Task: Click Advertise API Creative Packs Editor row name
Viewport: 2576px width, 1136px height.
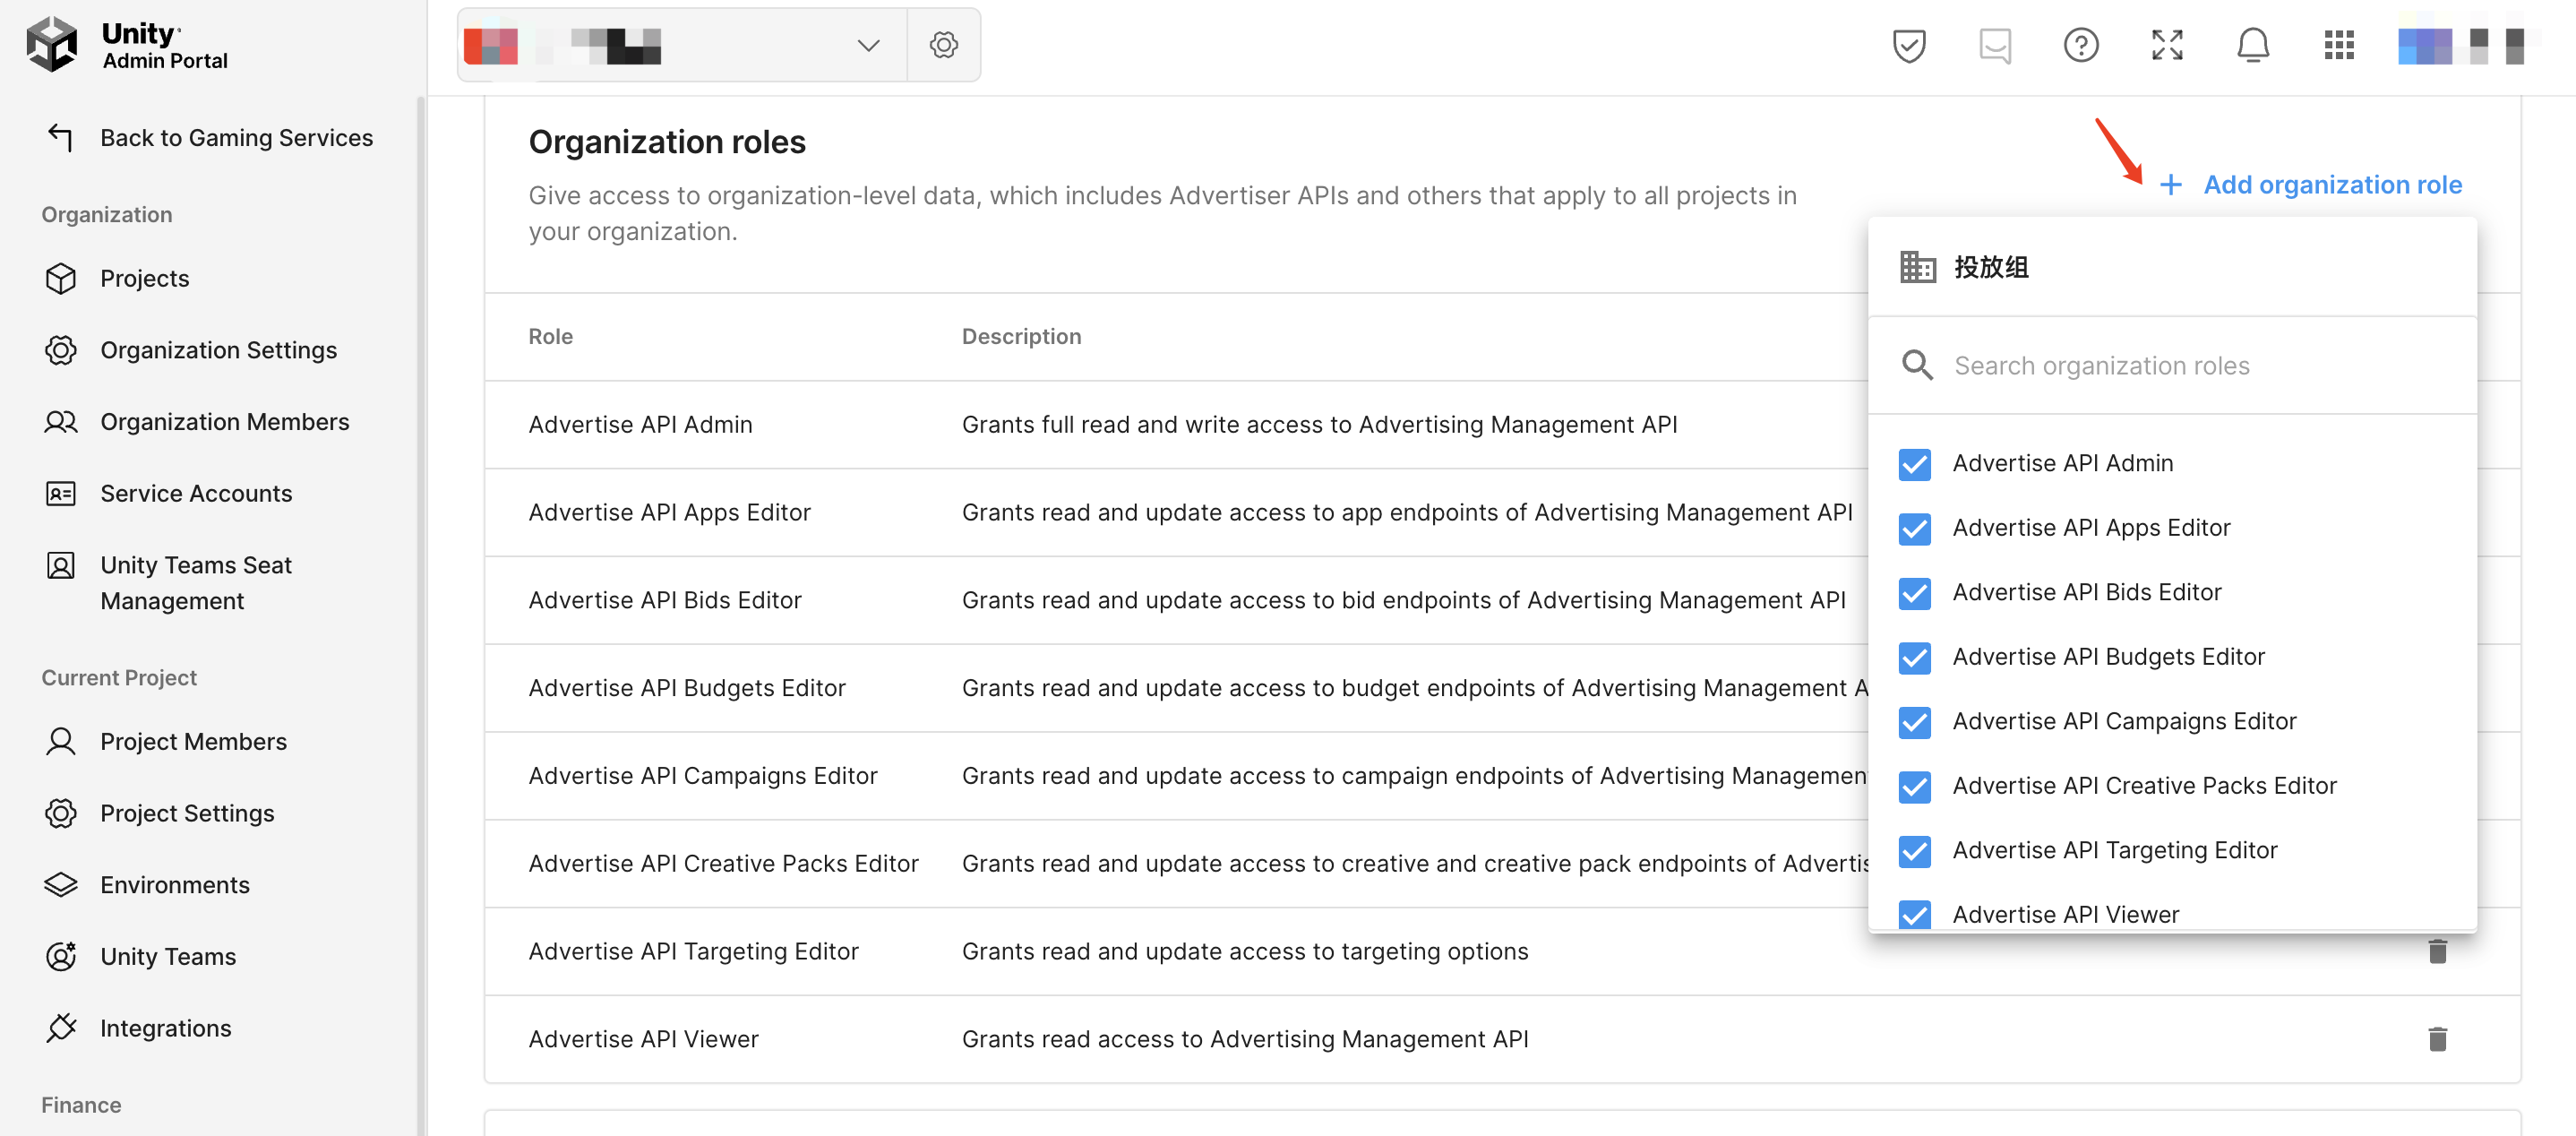Action: [x=723, y=864]
